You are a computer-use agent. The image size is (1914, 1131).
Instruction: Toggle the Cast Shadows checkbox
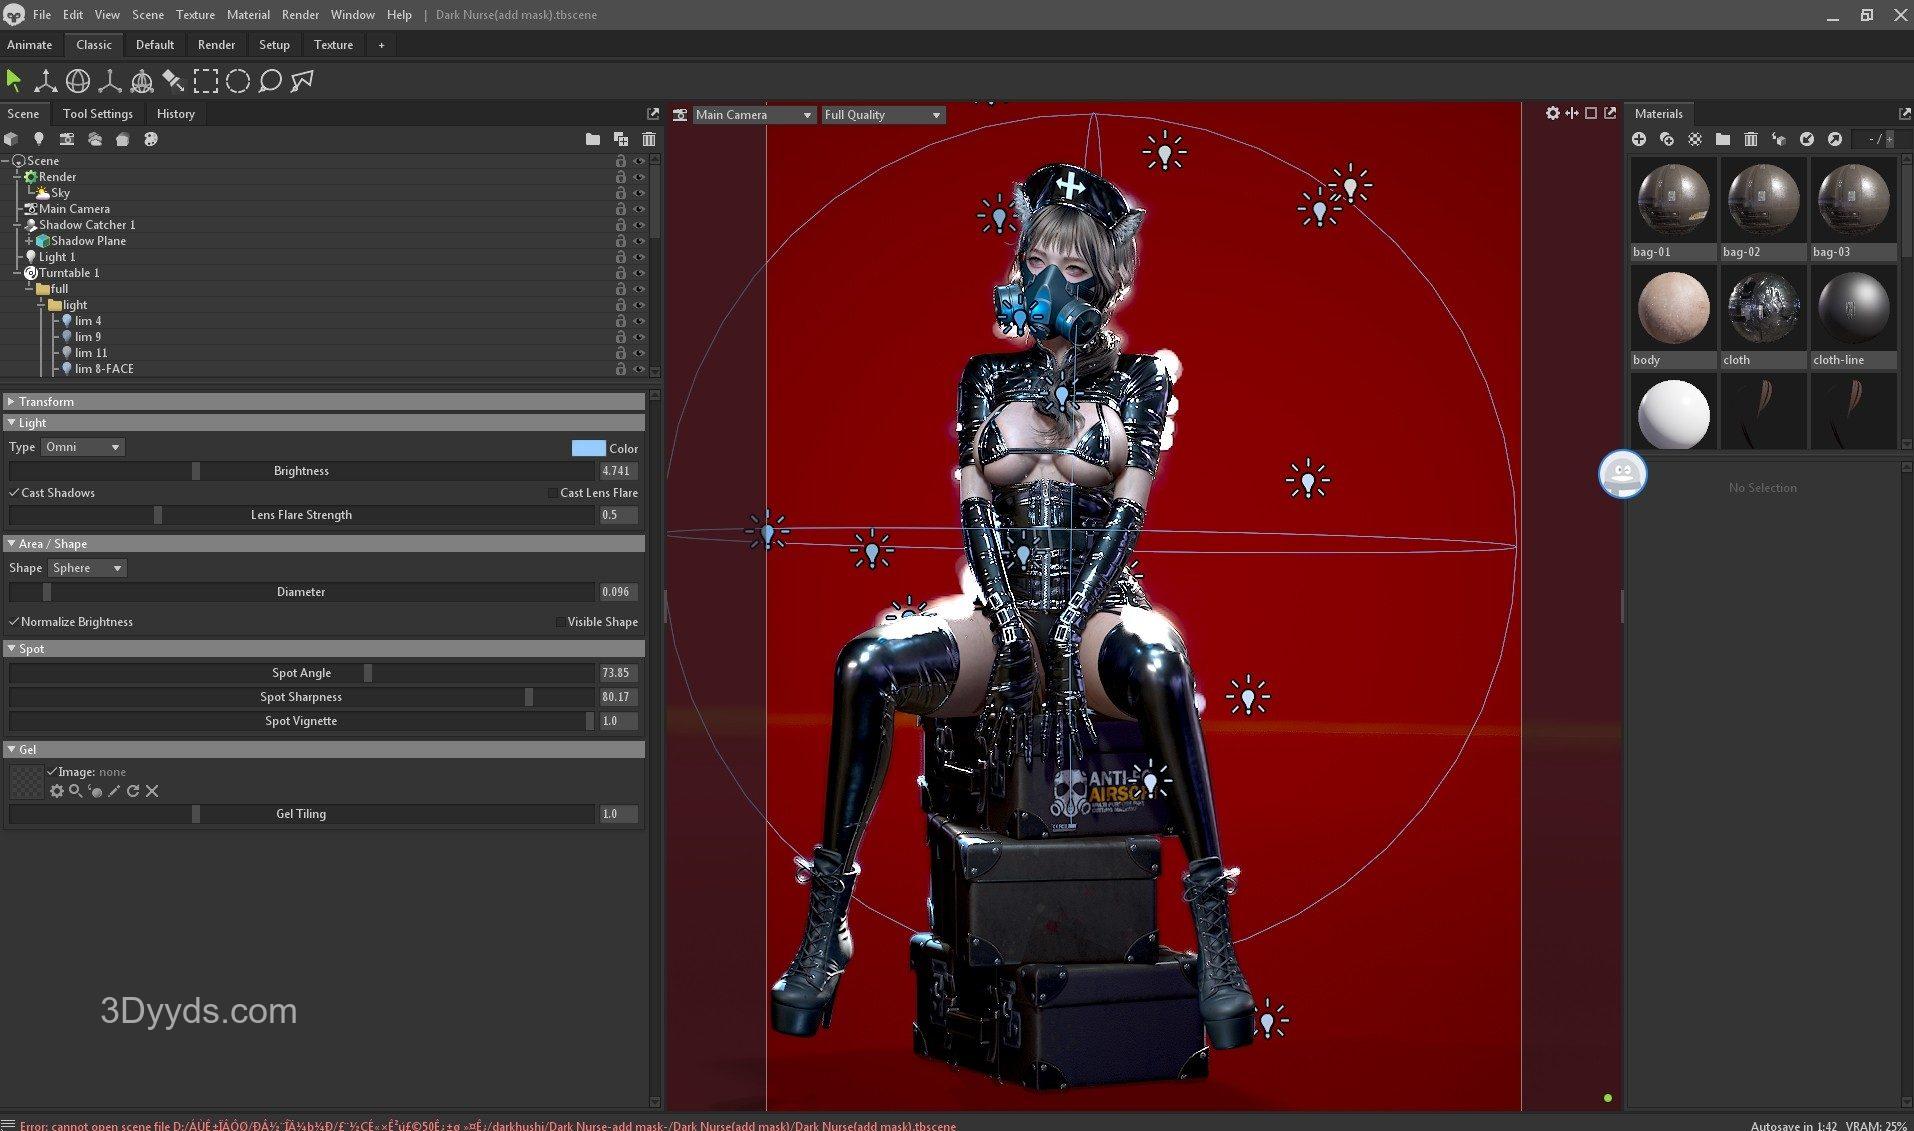tap(14, 493)
